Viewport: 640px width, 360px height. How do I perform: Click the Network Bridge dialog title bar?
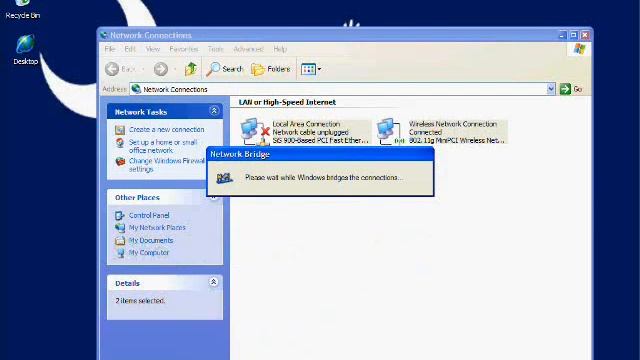point(320,154)
